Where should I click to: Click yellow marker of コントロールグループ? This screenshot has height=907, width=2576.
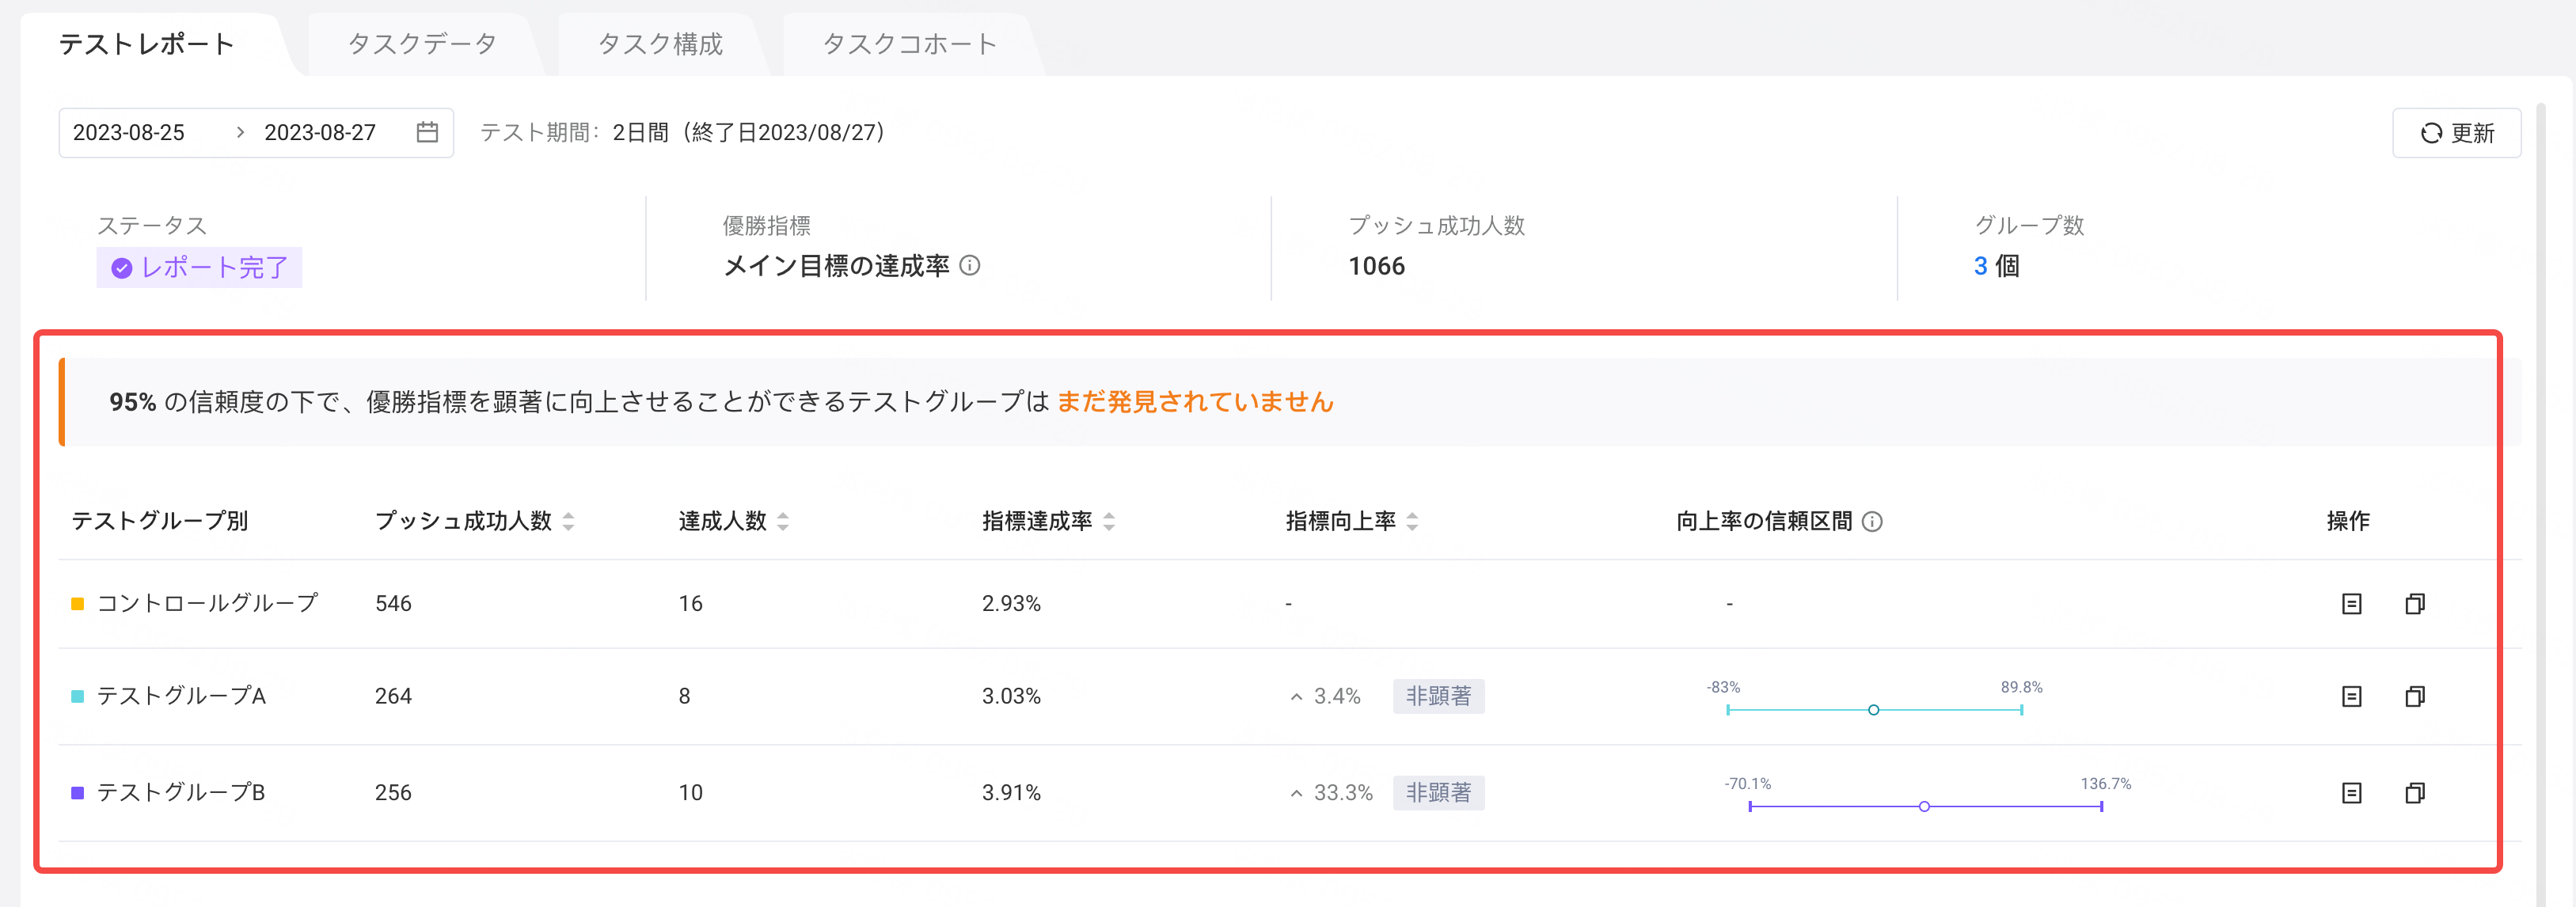[77, 603]
